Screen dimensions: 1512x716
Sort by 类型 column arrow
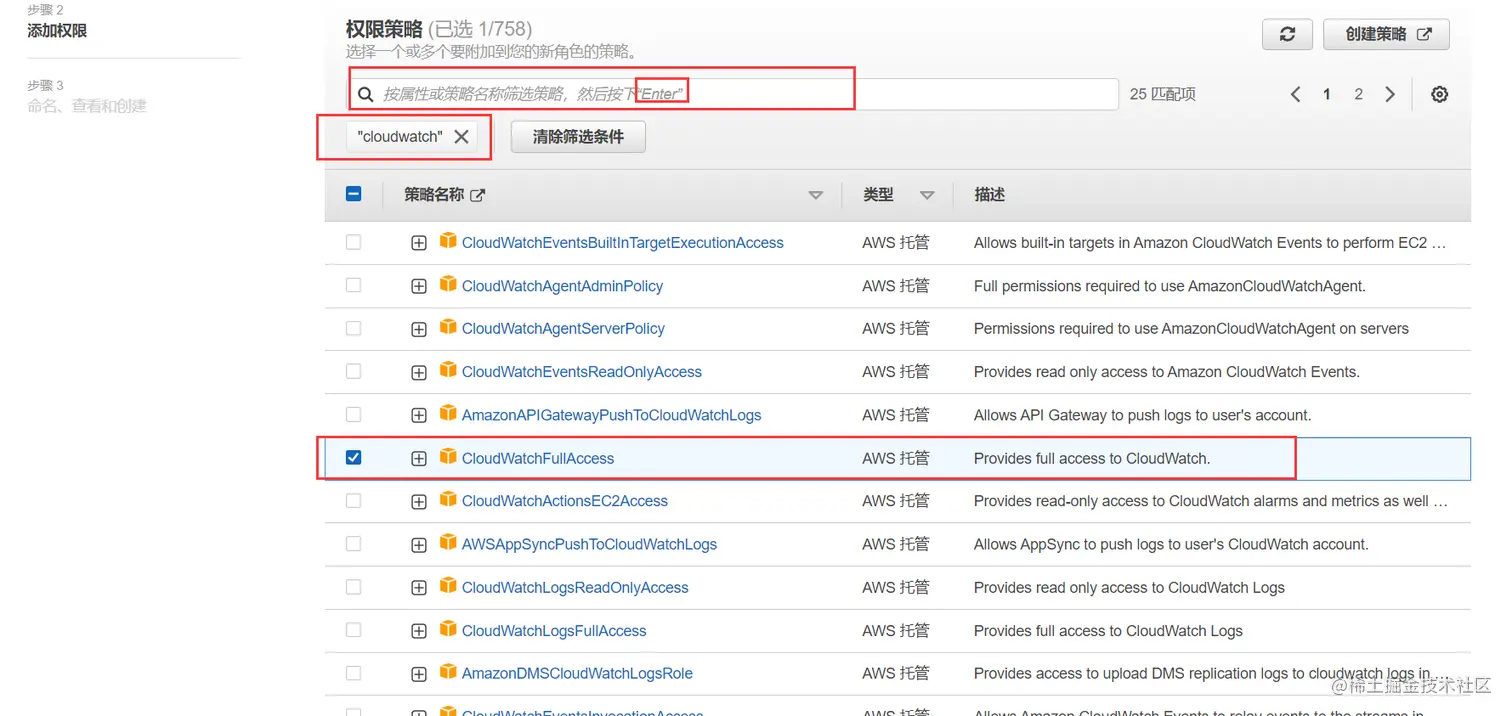[927, 196]
